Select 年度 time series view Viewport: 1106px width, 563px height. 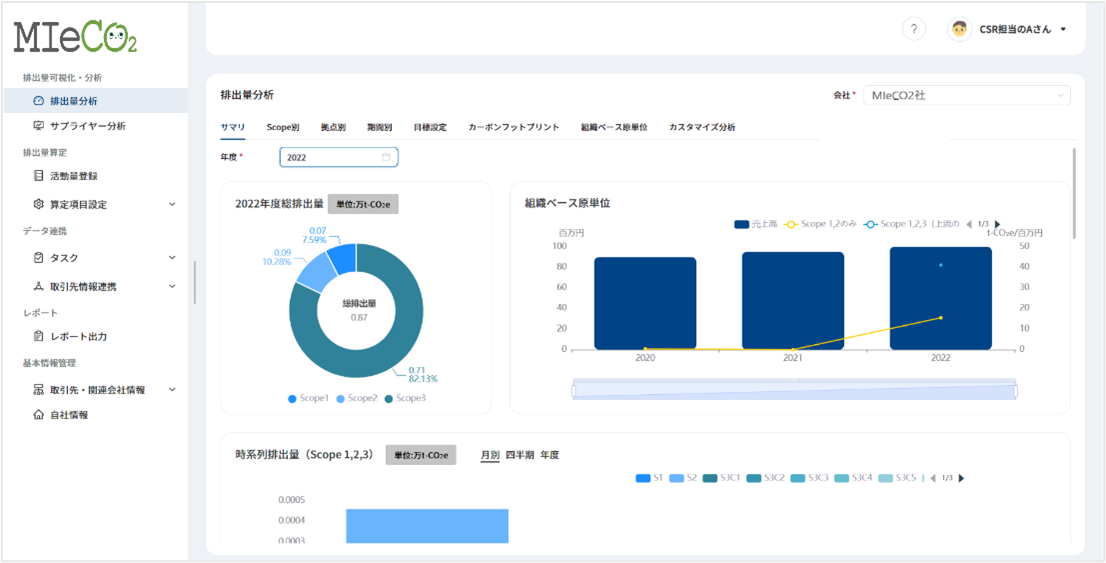tap(549, 455)
